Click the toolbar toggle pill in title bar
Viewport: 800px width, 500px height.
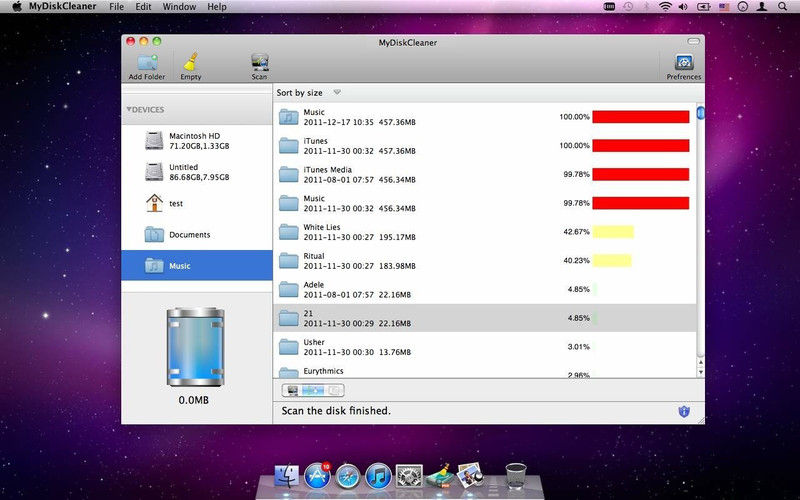[x=693, y=41]
